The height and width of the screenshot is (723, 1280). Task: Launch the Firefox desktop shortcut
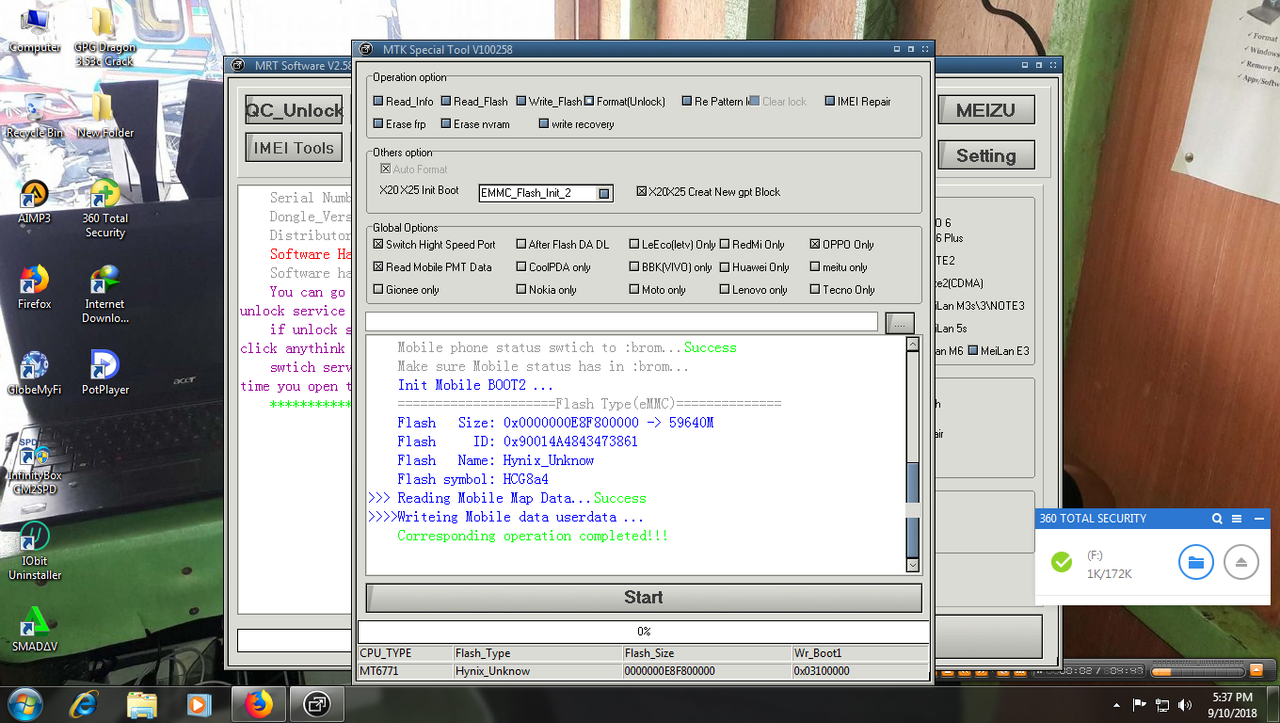(x=34, y=287)
